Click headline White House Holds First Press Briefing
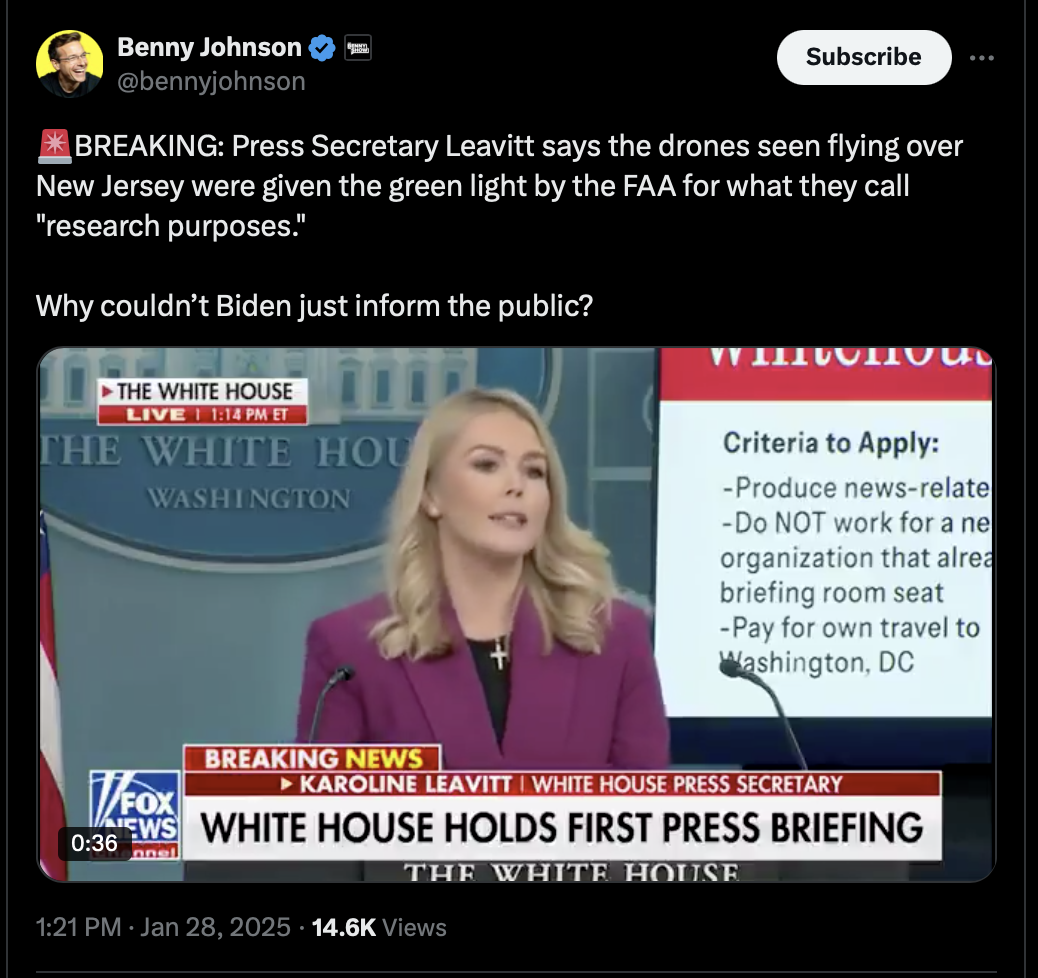This screenshot has width=1038, height=978. 561,828
